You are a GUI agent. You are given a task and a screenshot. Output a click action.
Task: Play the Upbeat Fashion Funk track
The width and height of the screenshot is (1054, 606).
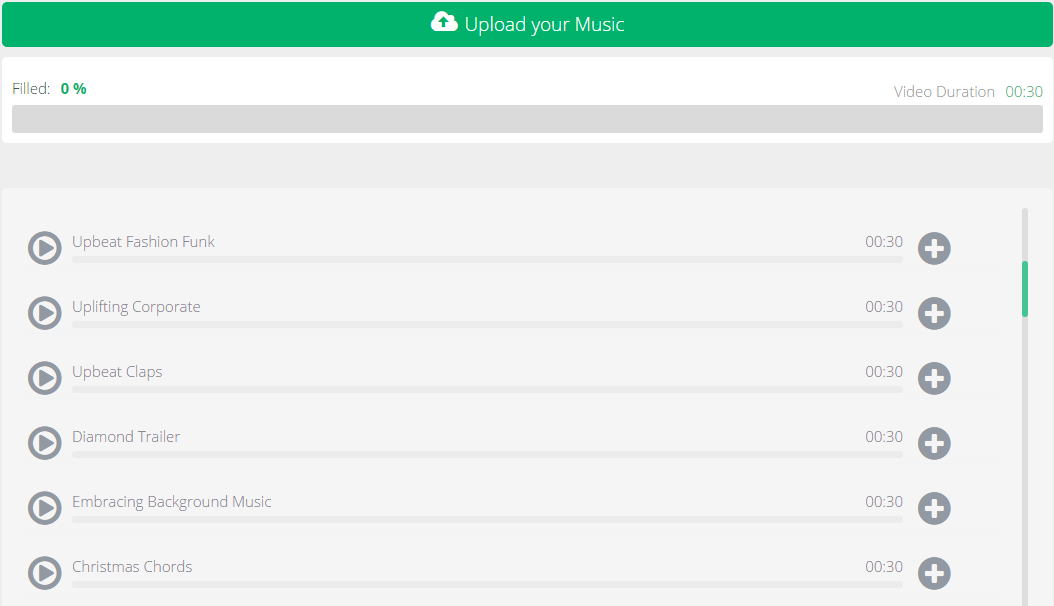click(x=45, y=248)
